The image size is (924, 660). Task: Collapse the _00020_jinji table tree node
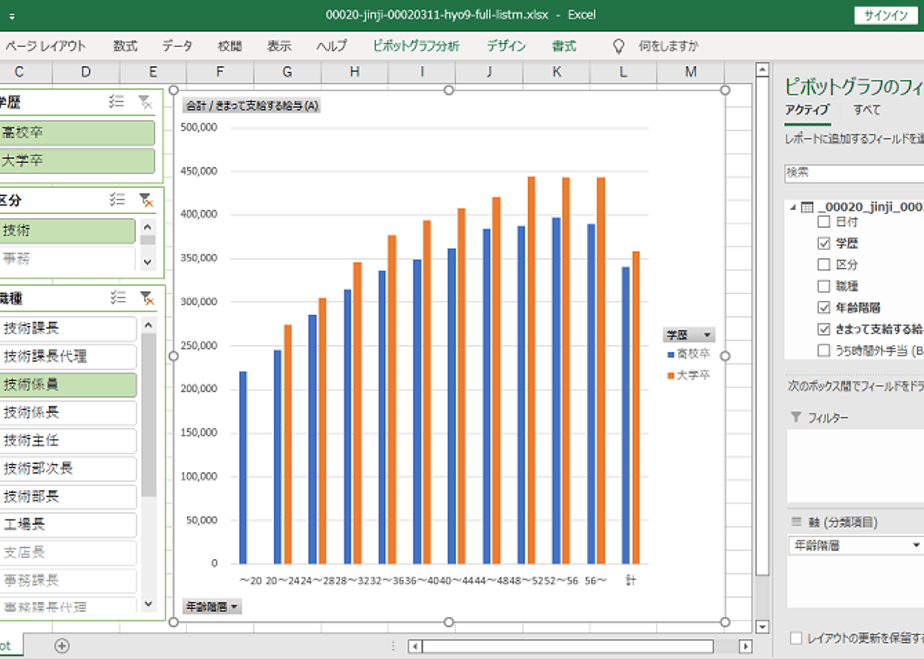pos(793,207)
